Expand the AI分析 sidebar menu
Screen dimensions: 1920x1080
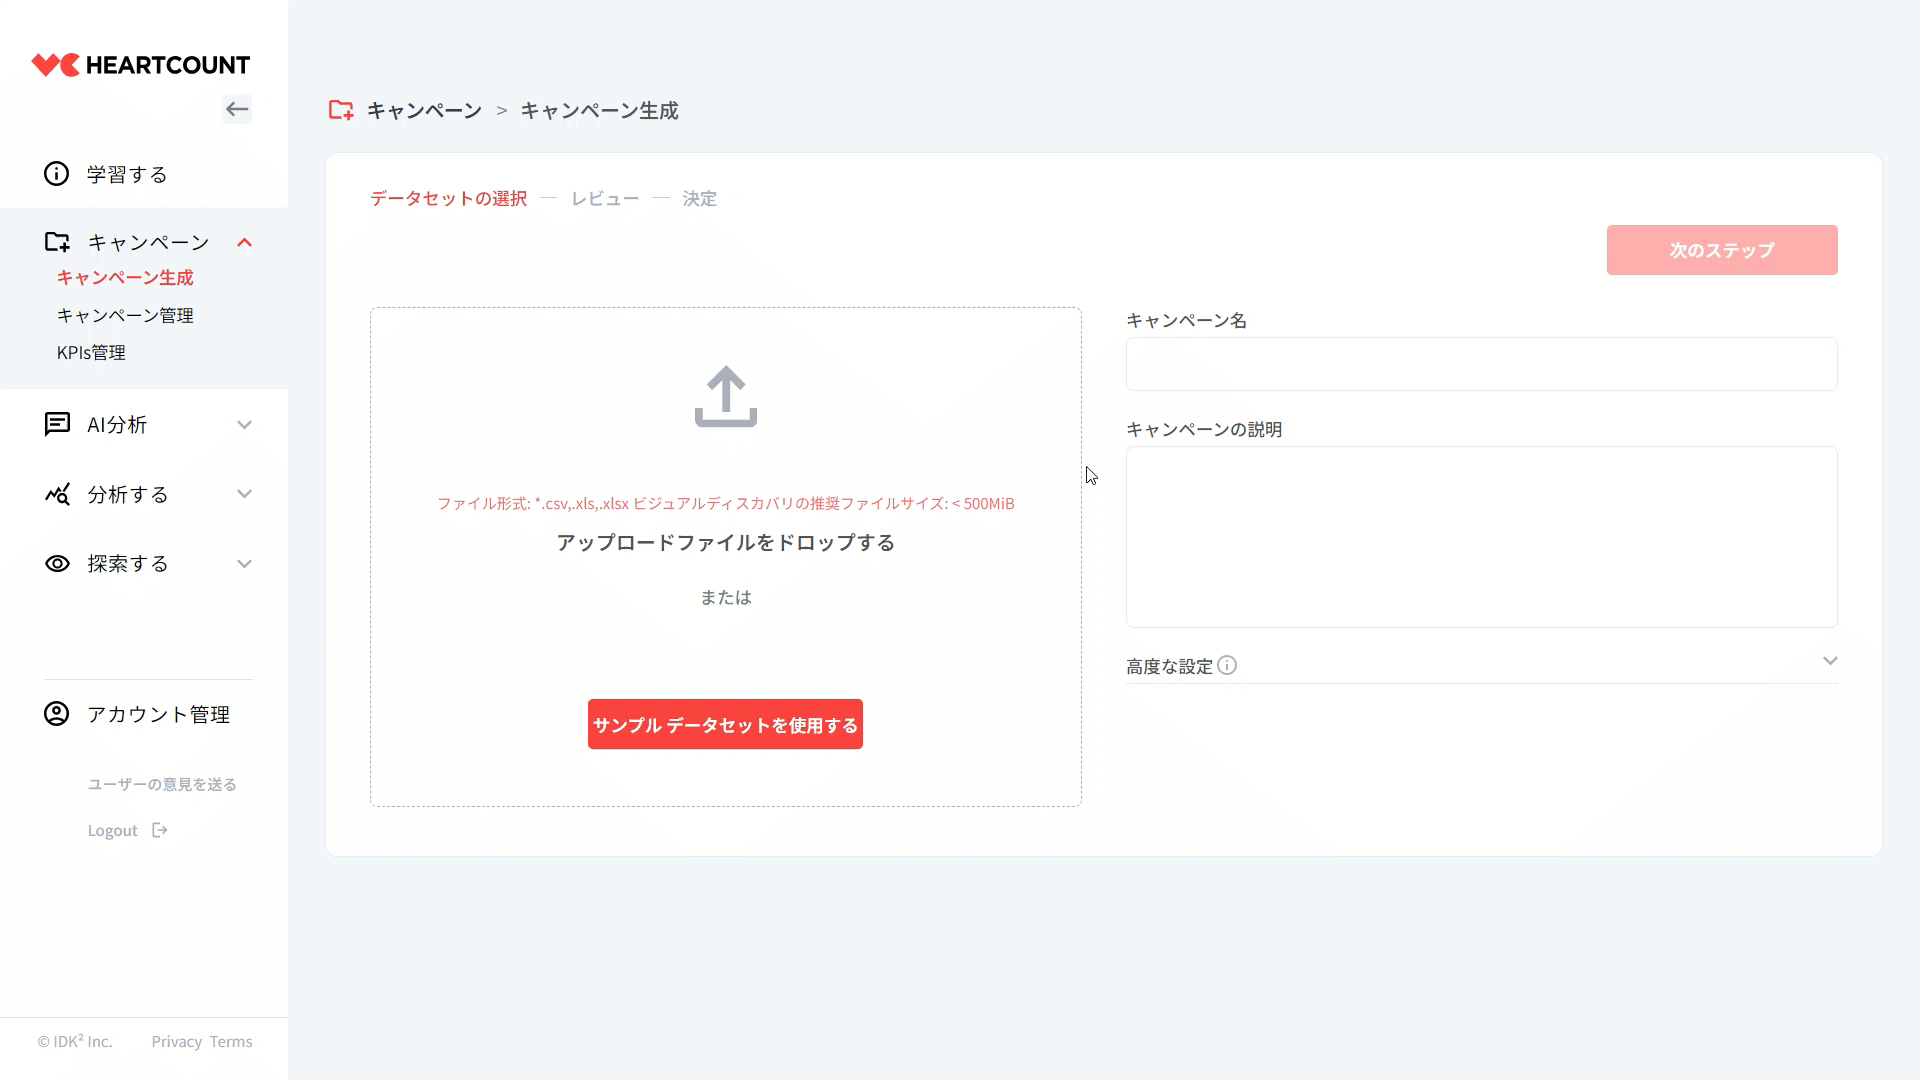244,425
